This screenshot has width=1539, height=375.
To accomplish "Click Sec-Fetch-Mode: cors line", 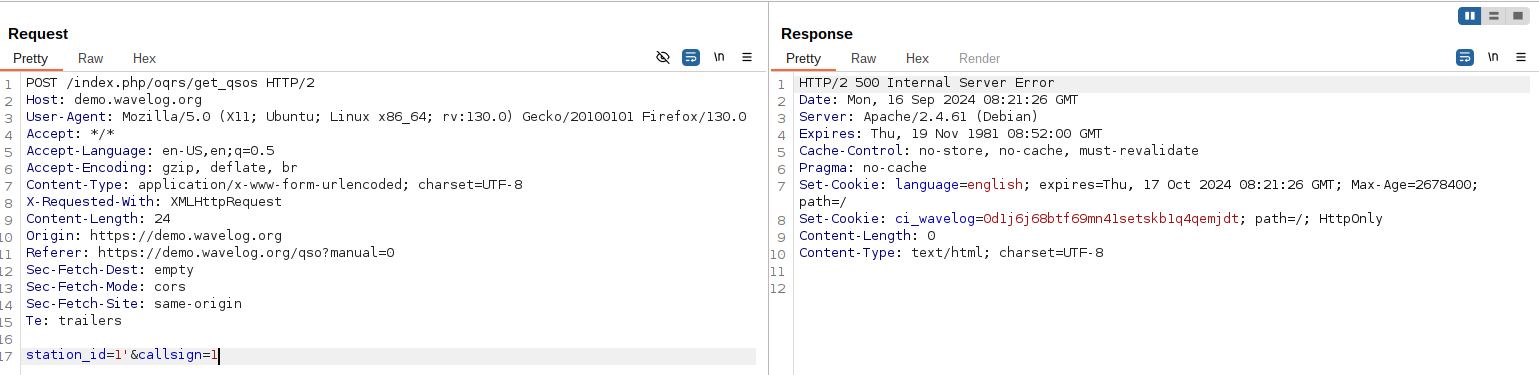I will [106, 287].
